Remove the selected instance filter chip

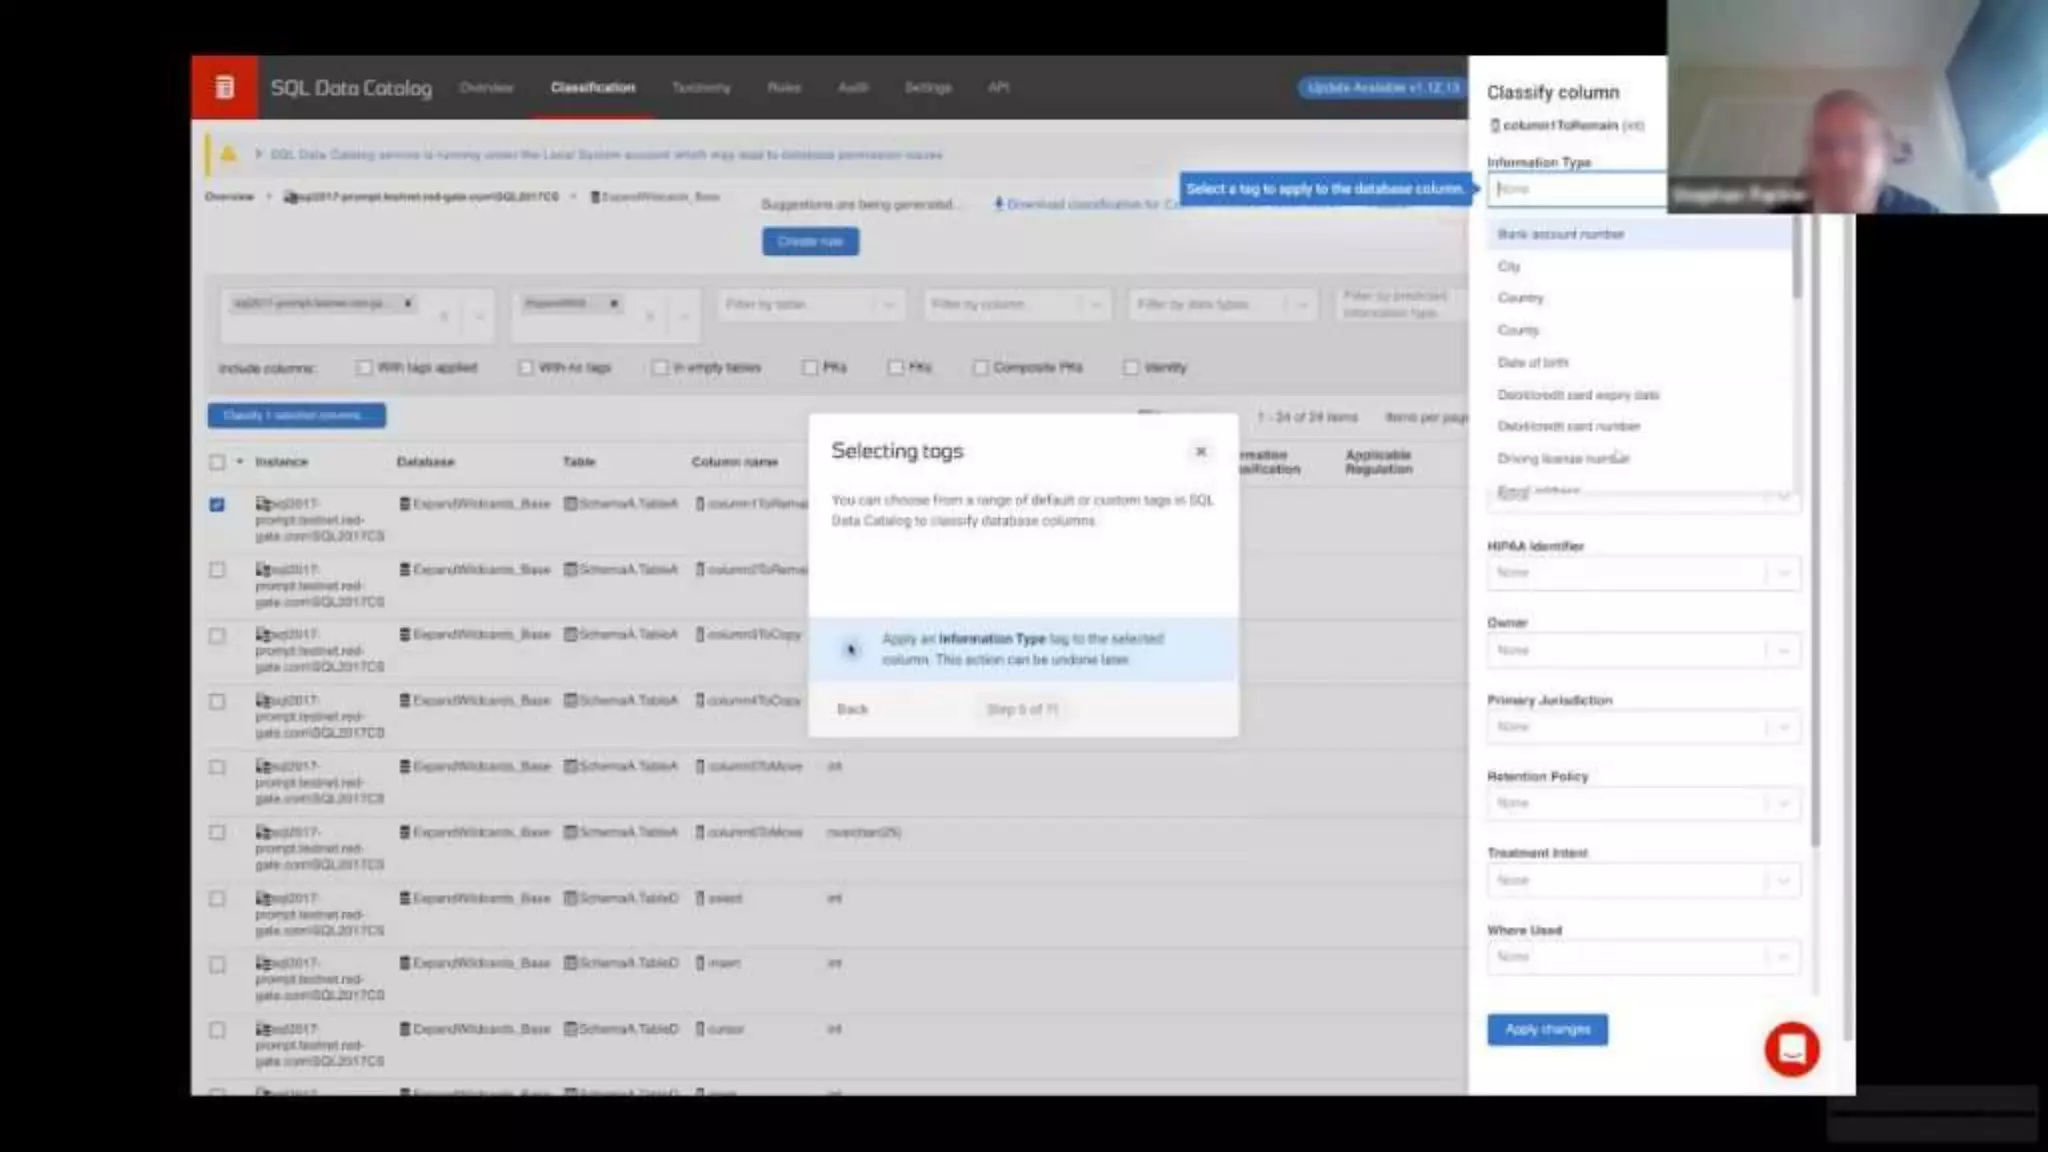(x=408, y=303)
